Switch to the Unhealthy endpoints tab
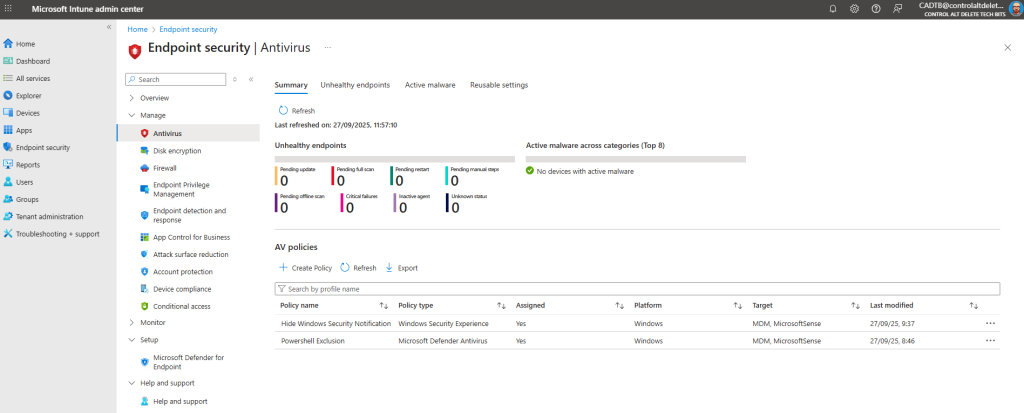1024x413 pixels. click(355, 85)
